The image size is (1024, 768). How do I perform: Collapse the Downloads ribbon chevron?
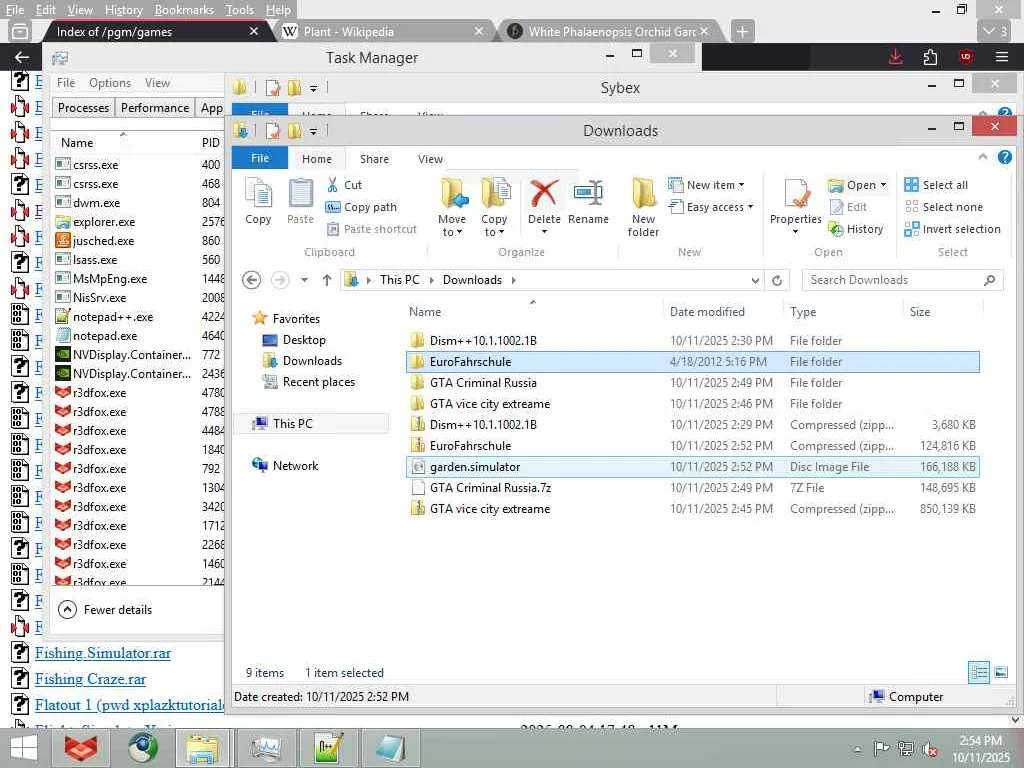pos(983,157)
